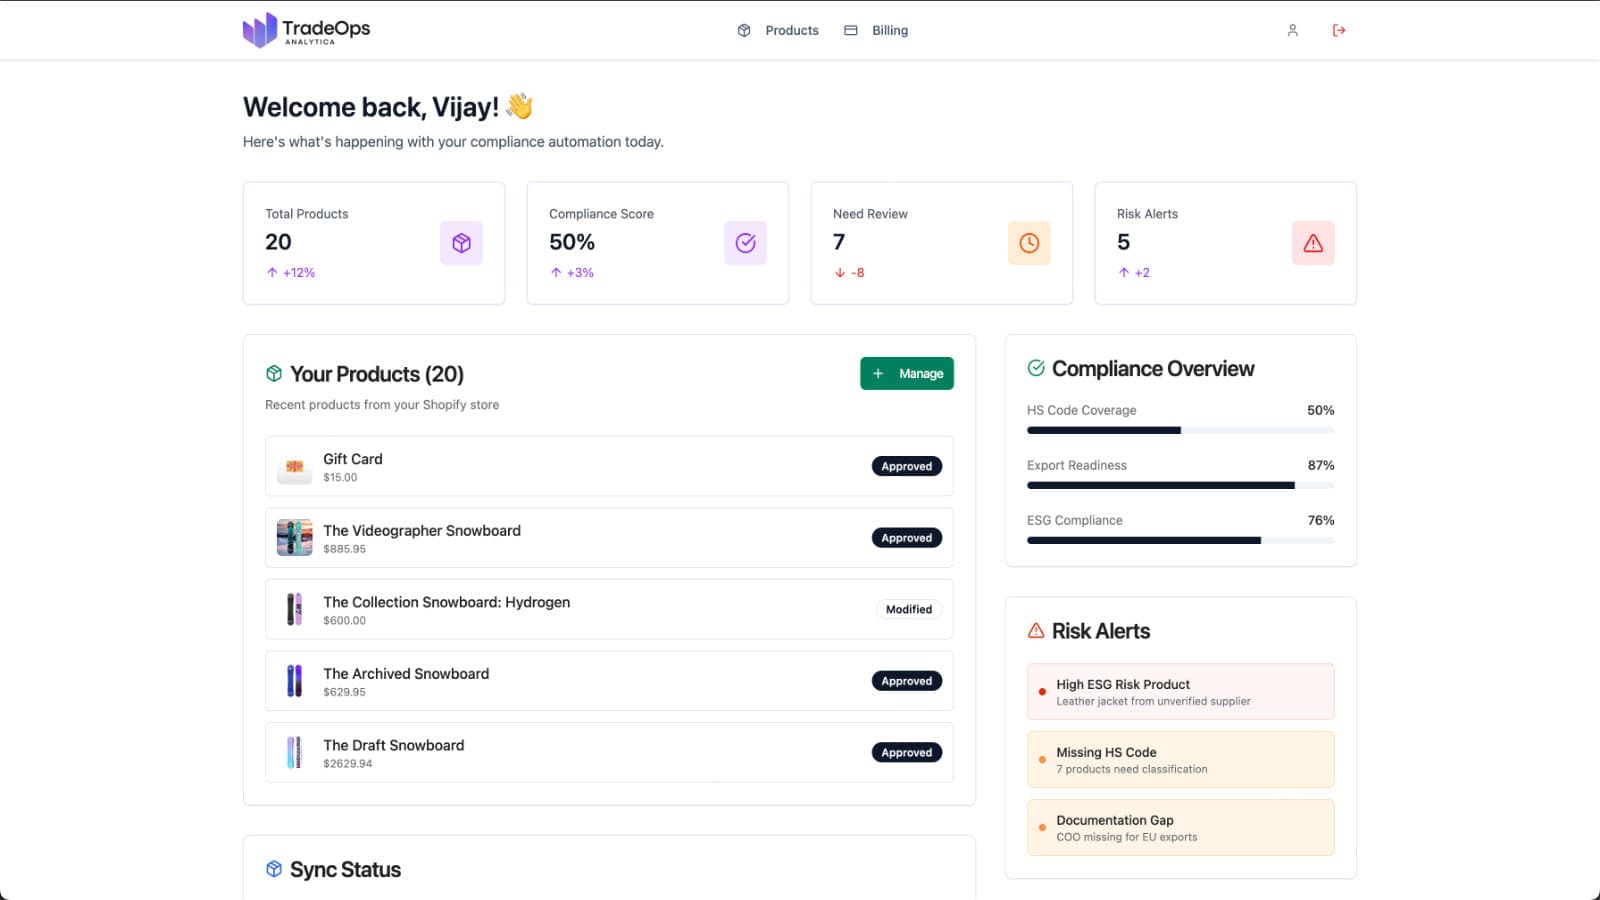Click the HS Code Coverage progress bar
1600x900 pixels.
[1181, 430]
